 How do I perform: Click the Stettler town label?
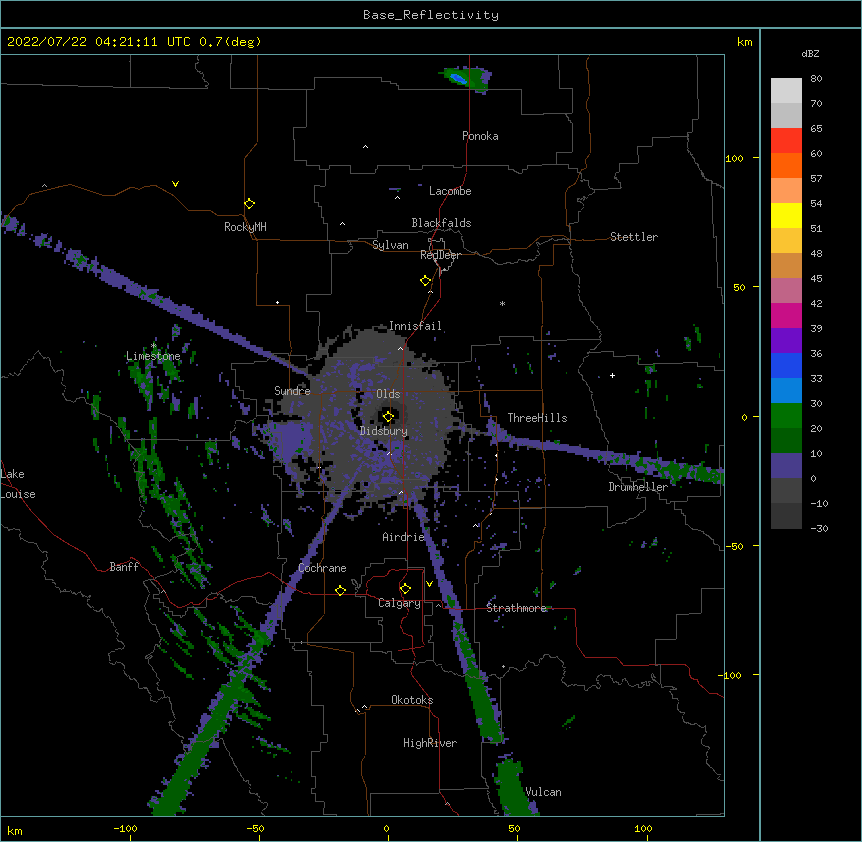point(634,237)
